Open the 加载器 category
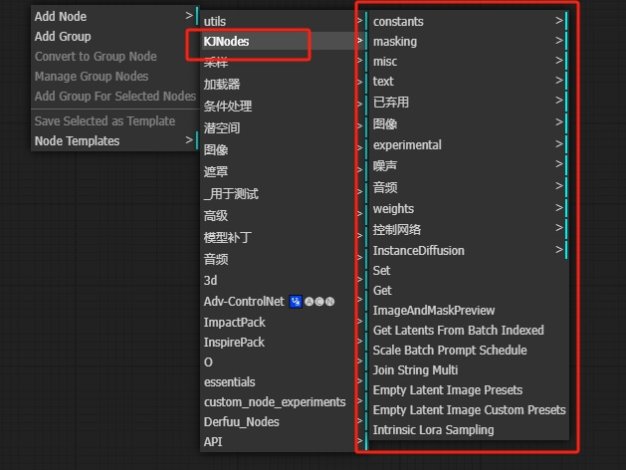 coord(283,84)
